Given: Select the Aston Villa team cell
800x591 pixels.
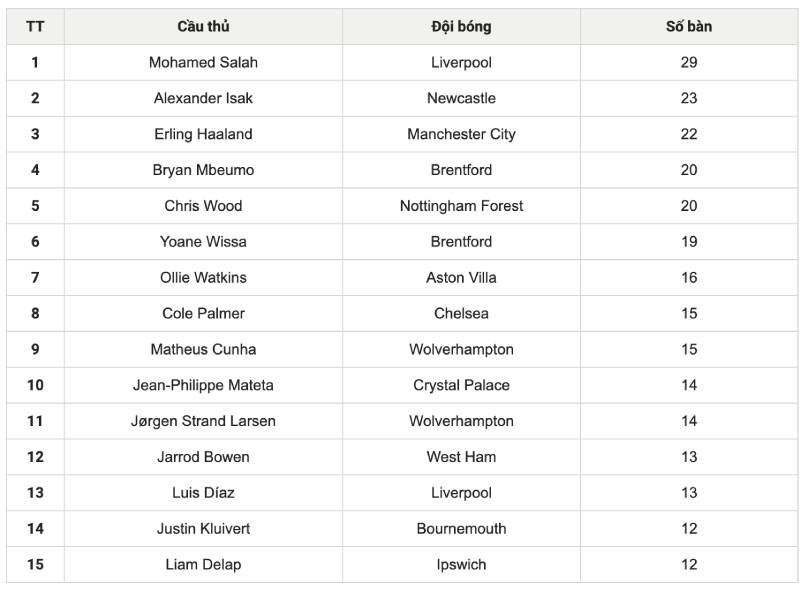Looking at the screenshot, I should 461,278.
